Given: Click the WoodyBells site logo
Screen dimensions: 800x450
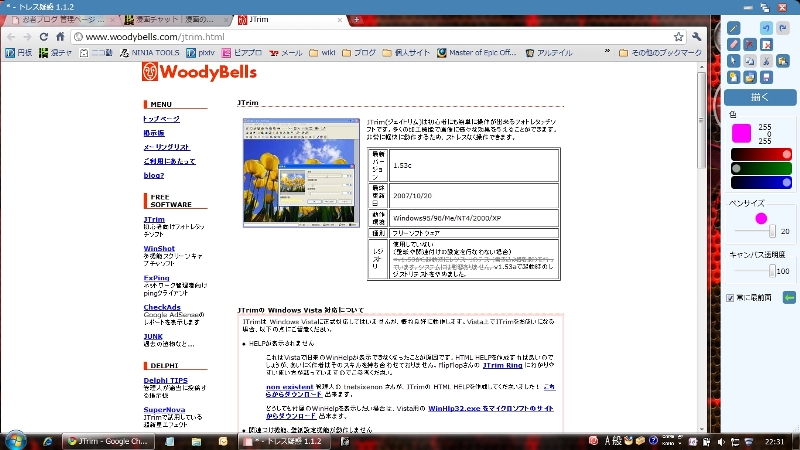Looking at the screenshot, I should click(199, 72).
